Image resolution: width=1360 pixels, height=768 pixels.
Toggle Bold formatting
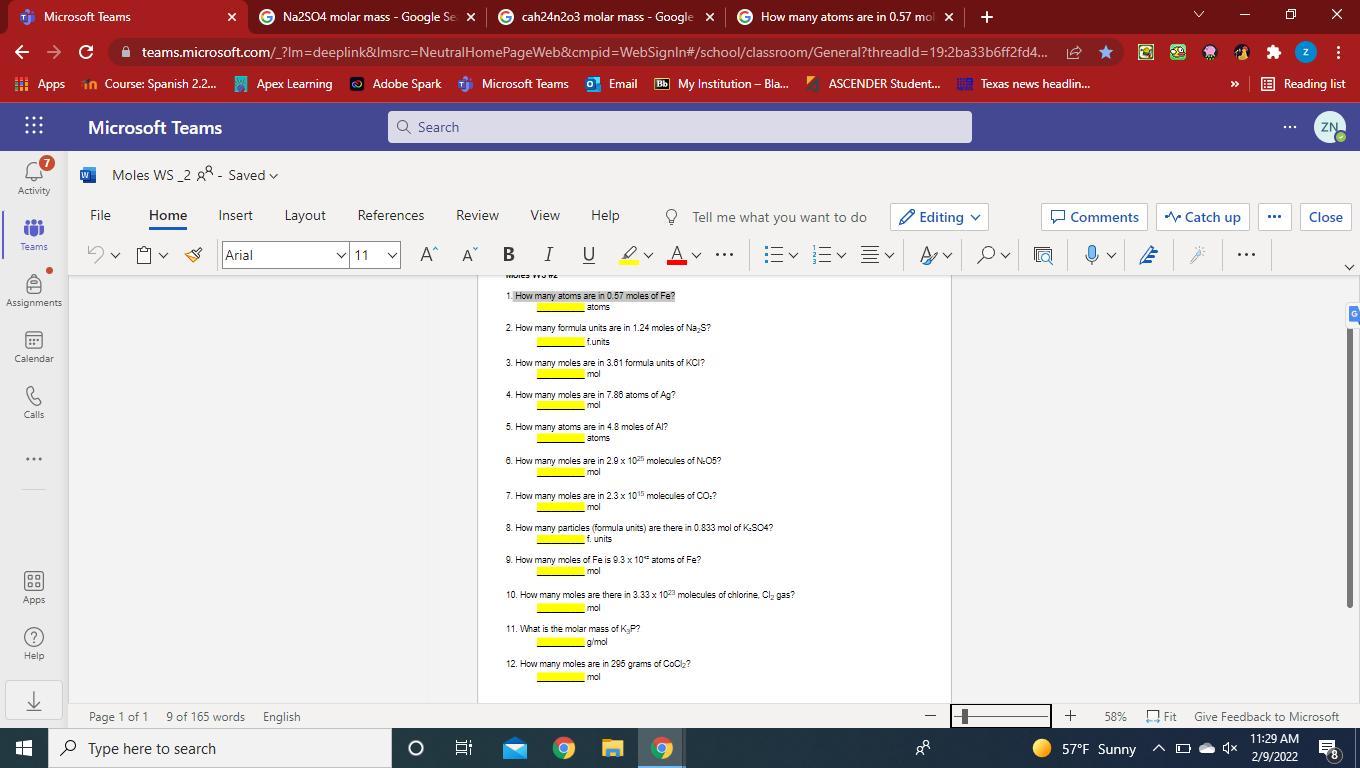coord(508,255)
